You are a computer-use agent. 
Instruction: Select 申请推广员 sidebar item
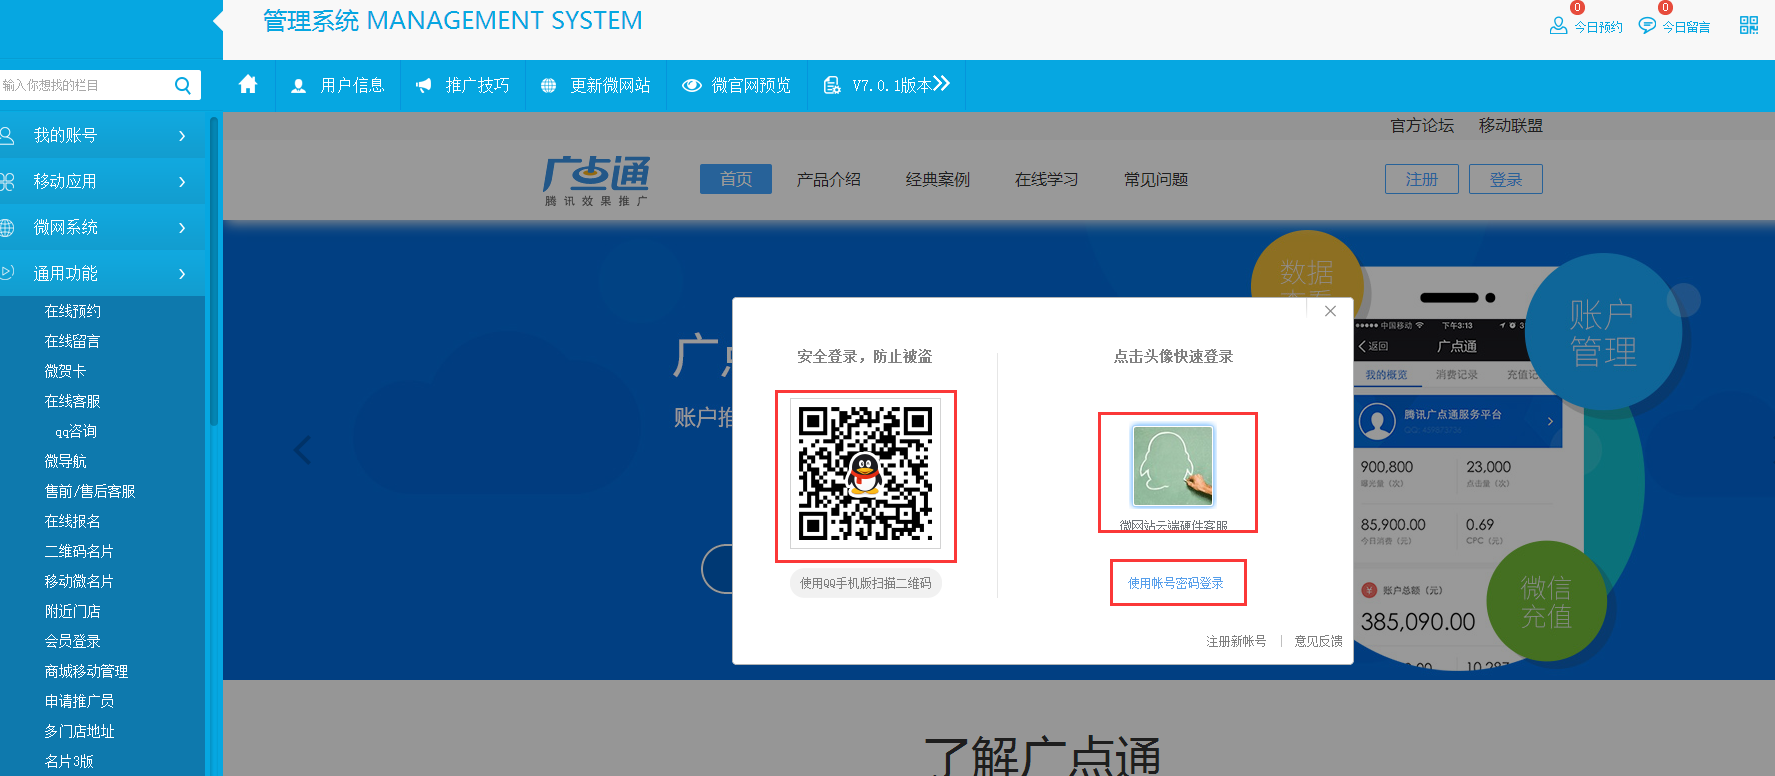tap(79, 701)
